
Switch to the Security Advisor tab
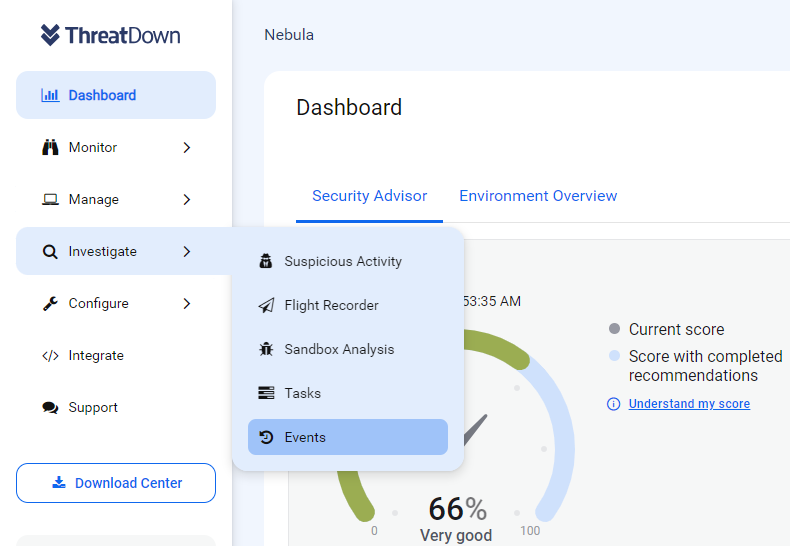(369, 196)
